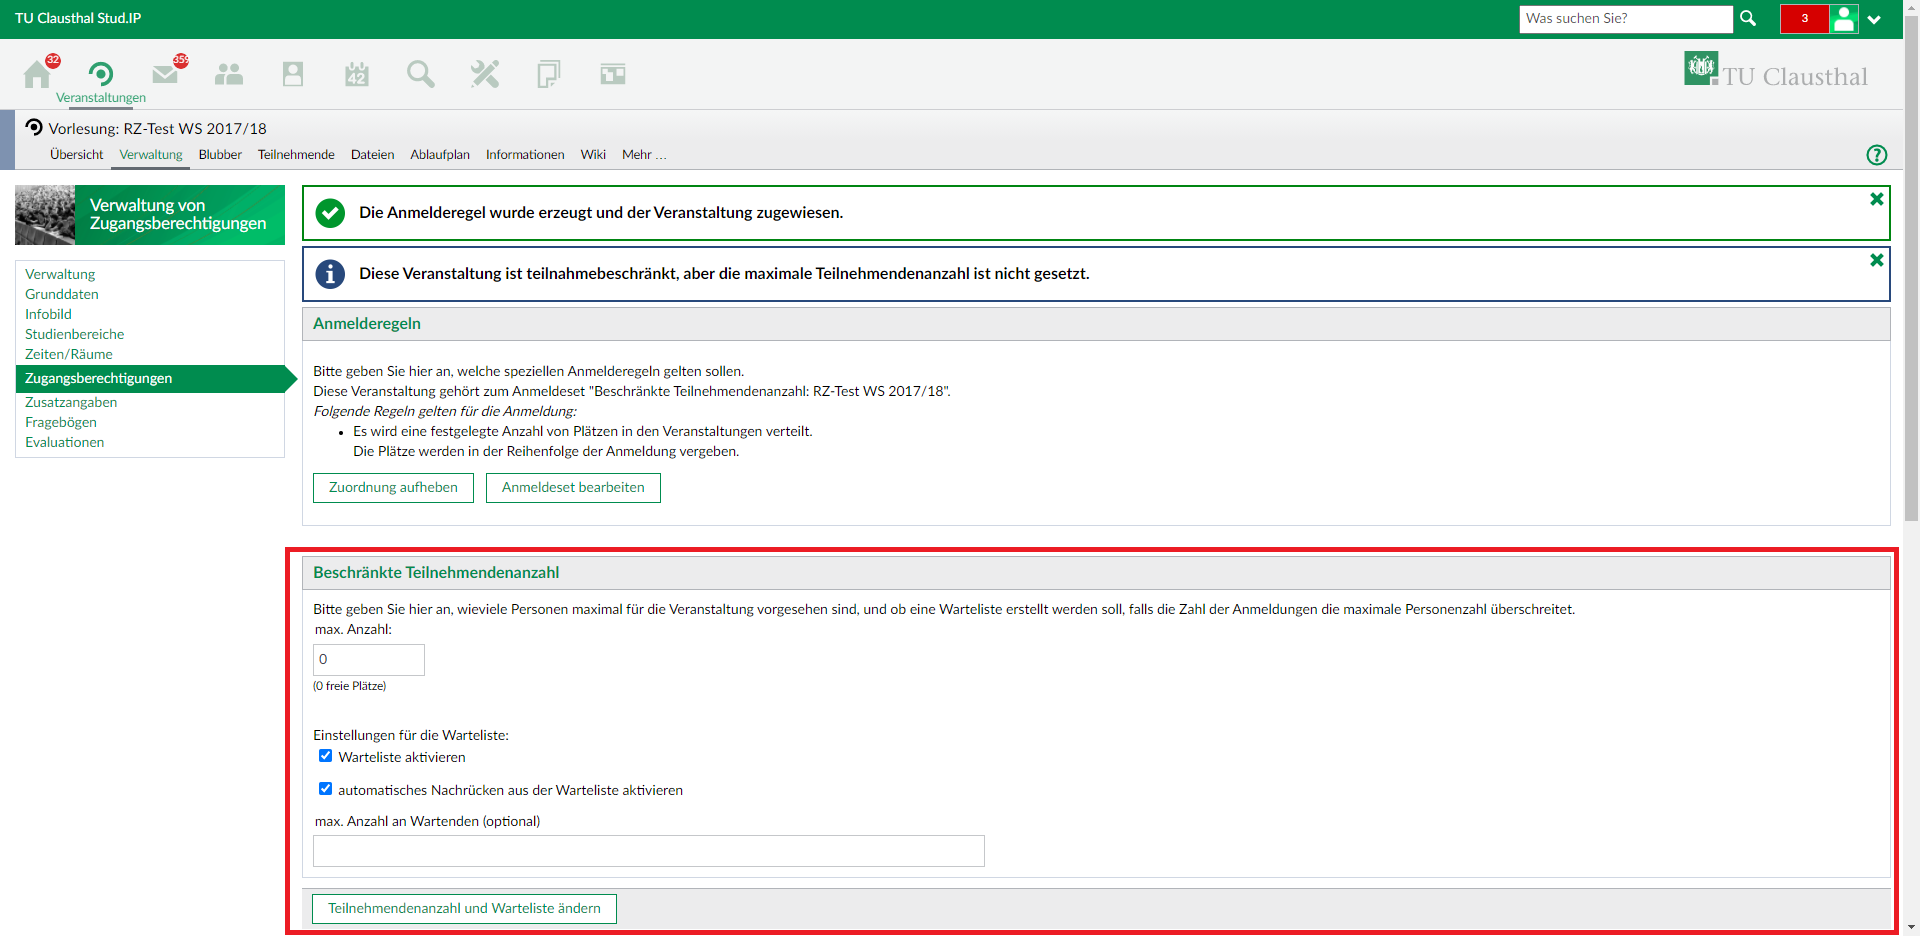Click the 'Zuordnung aufheben' button

pos(393,488)
